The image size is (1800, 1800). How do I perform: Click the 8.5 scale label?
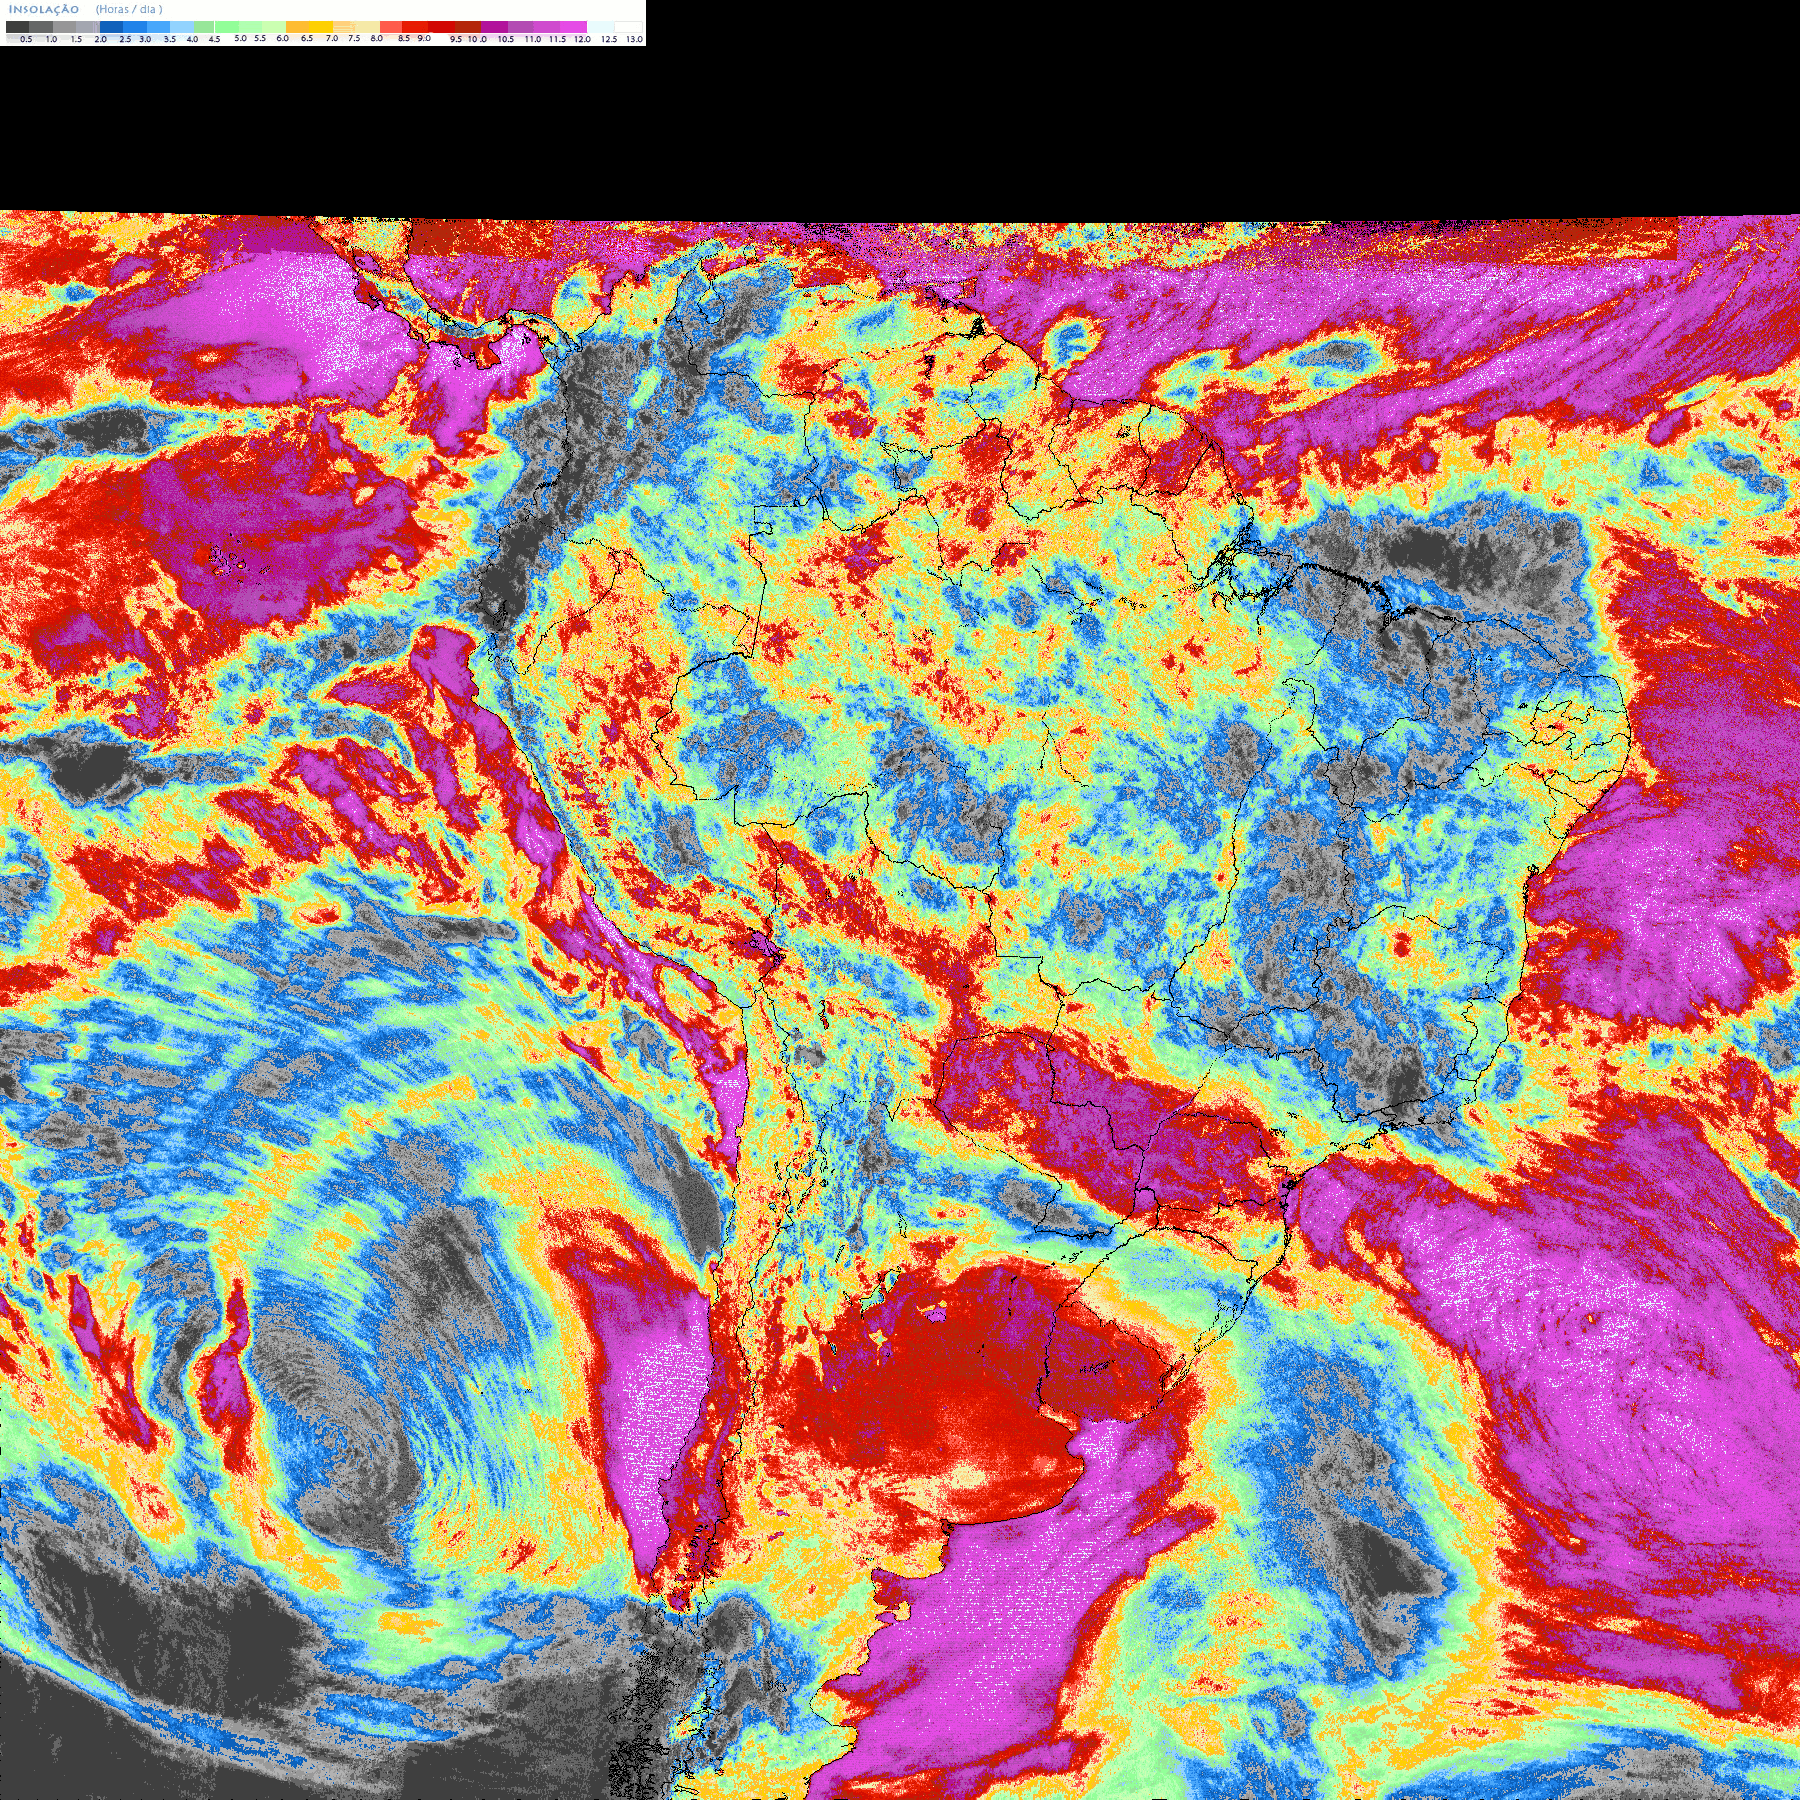pos(404,38)
